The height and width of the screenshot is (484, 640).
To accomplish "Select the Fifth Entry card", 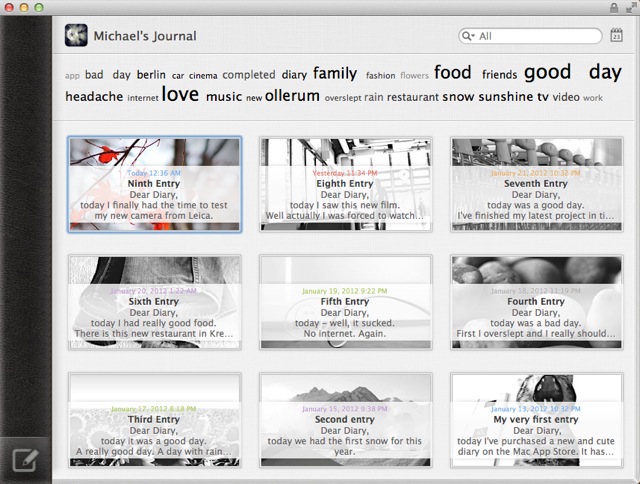I will click(x=346, y=301).
